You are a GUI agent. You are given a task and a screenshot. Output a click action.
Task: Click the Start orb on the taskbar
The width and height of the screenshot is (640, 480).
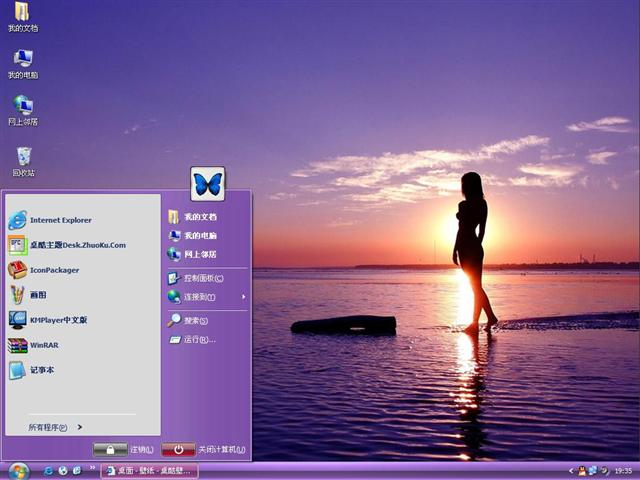[19, 470]
